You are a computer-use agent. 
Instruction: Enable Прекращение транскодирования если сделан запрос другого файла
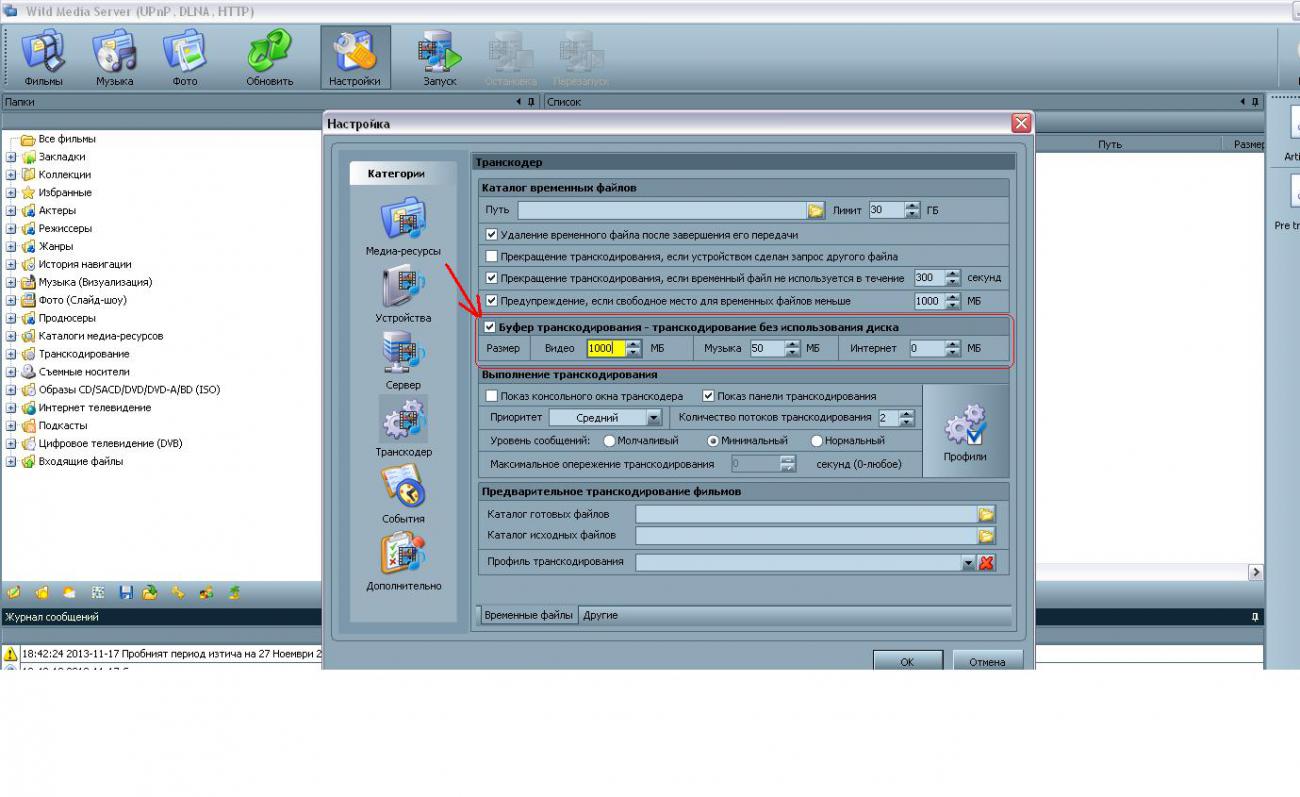pos(491,256)
